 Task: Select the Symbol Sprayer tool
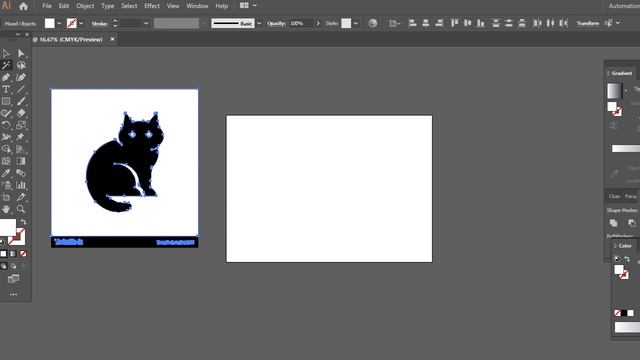(x=6, y=185)
